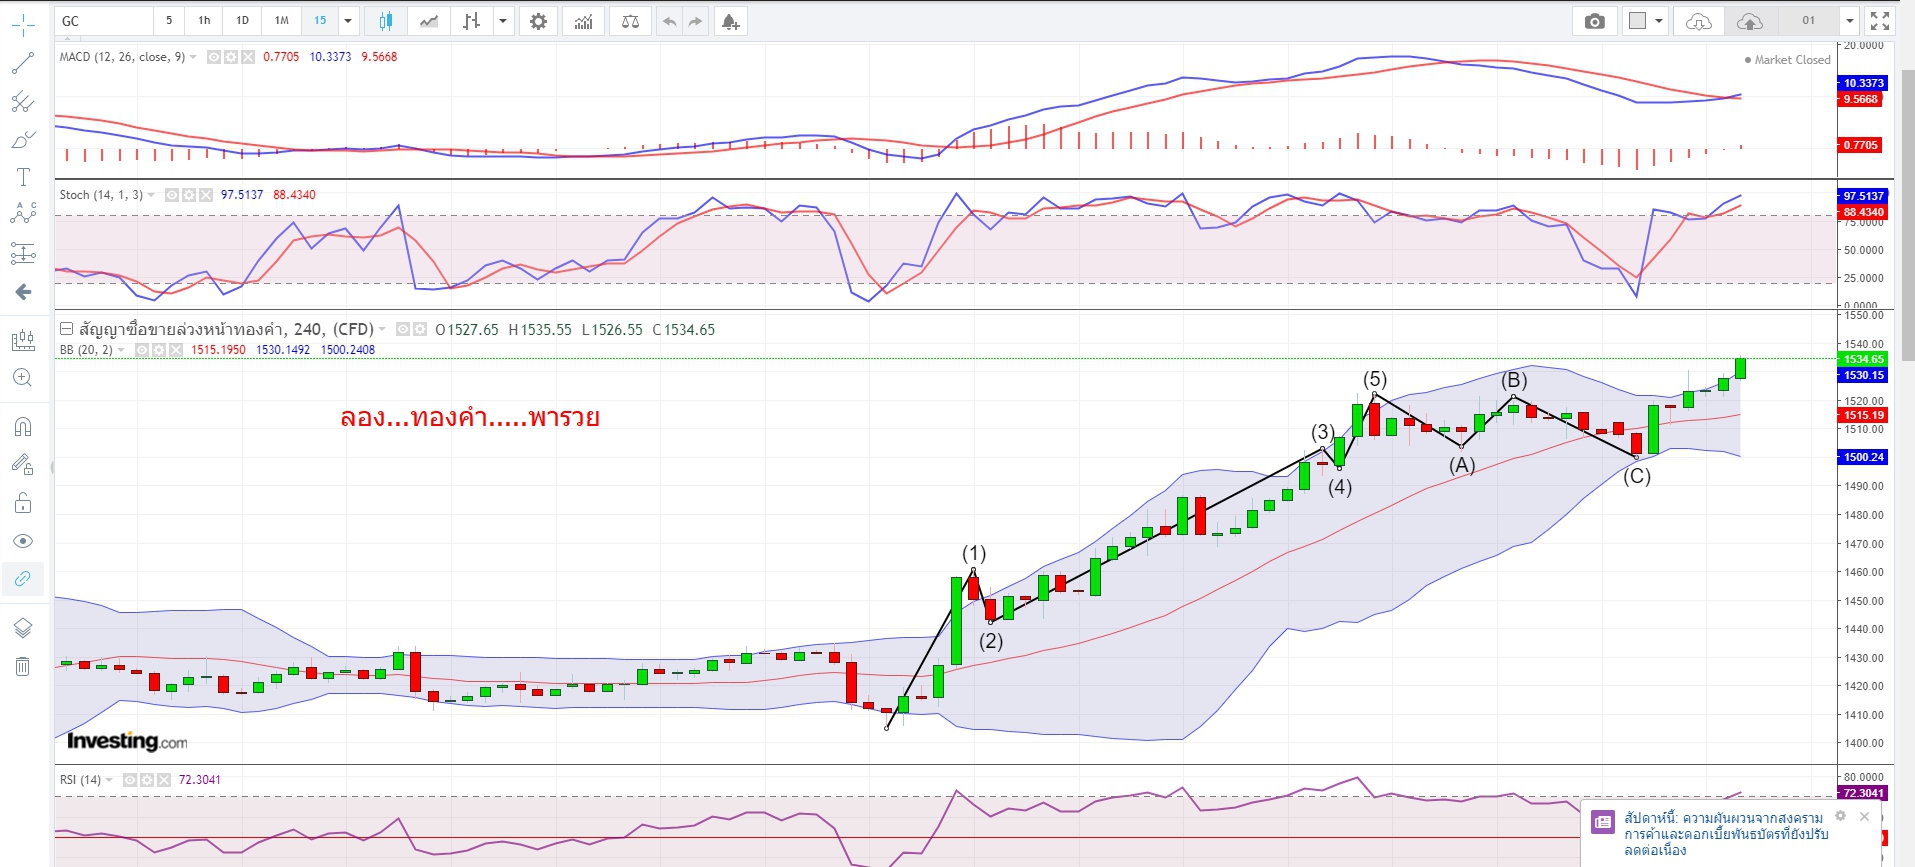Viewport: 1915px width, 867px height.
Task: Remove the RSI indicator
Action: 164,780
